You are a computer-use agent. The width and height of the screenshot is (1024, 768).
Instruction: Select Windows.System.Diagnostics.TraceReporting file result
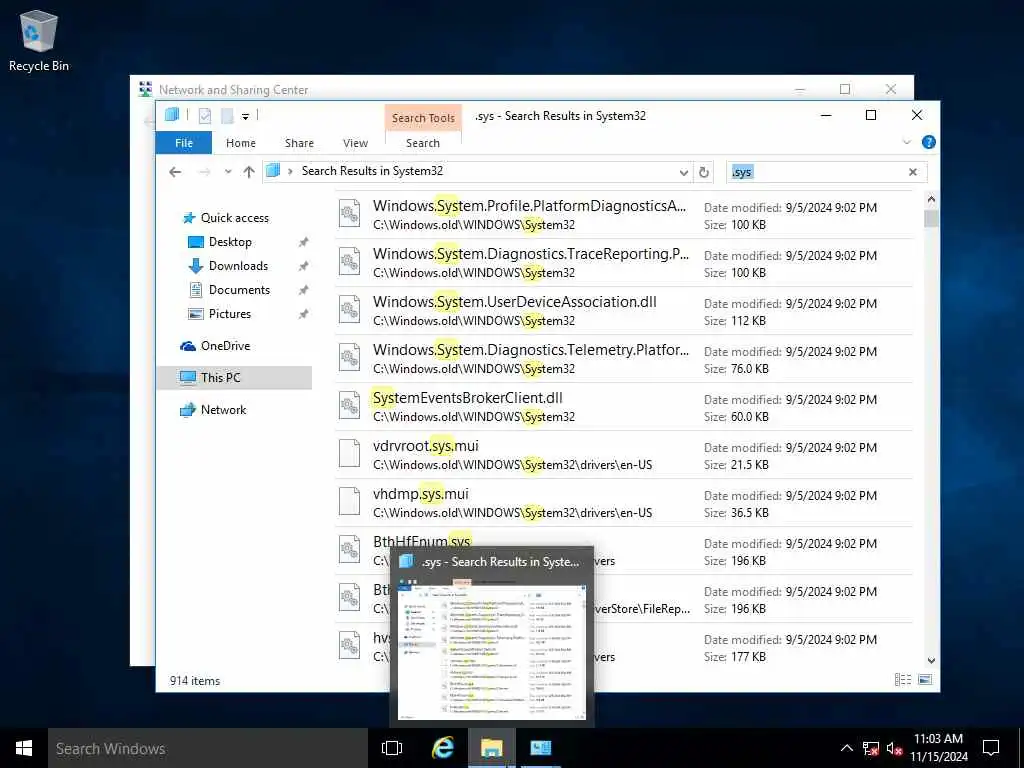click(624, 263)
